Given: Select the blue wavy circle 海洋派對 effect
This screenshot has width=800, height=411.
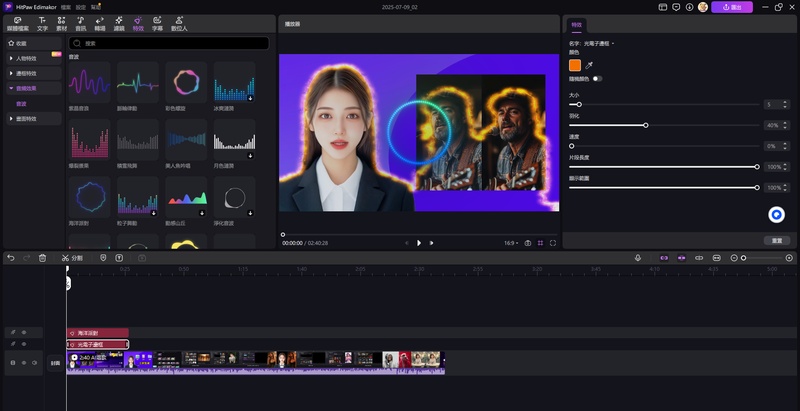Looking at the screenshot, I should (89, 197).
